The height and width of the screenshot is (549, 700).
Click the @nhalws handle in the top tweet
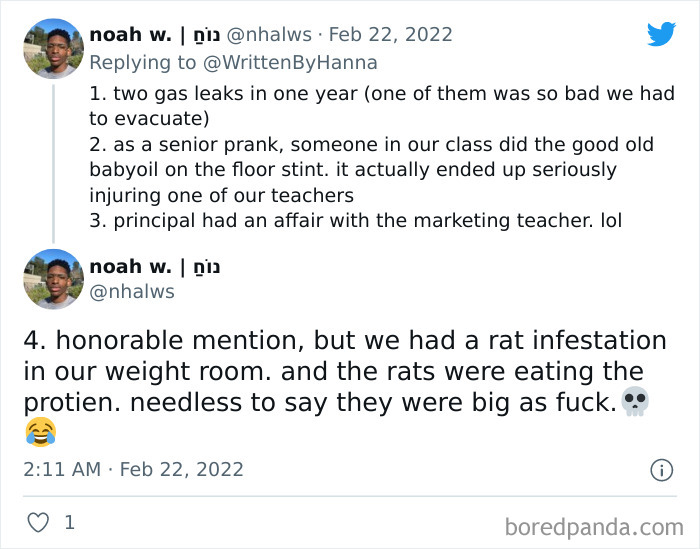tap(269, 34)
